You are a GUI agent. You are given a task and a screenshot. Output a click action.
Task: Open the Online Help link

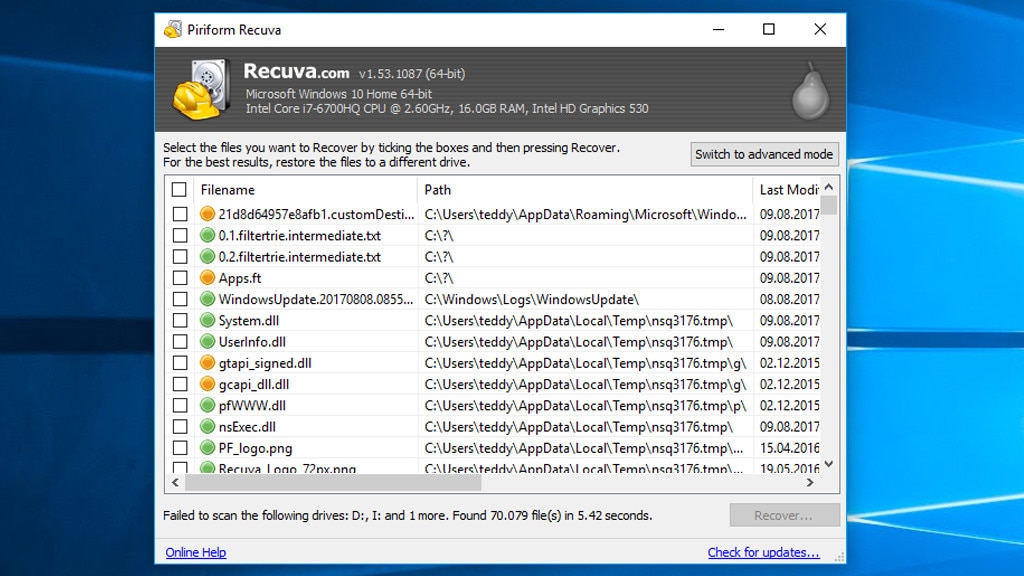[x=196, y=552]
